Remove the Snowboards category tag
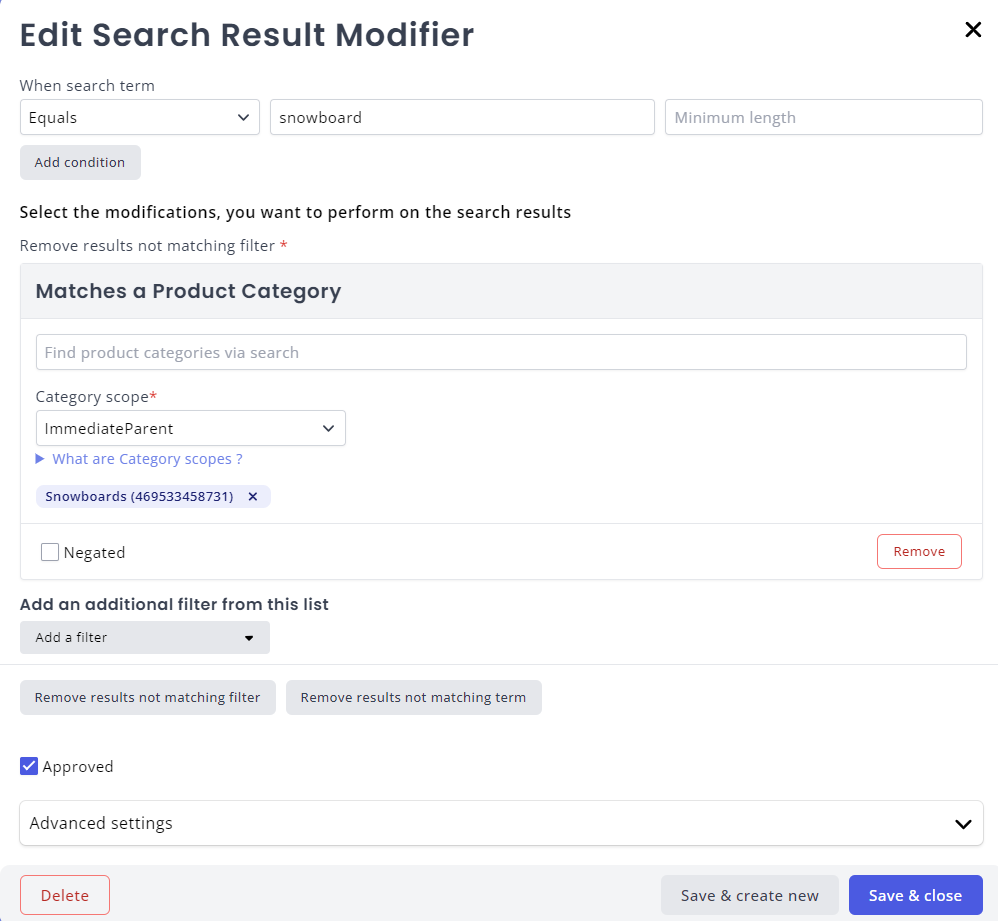Viewport: 998px width, 921px height. (253, 496)
